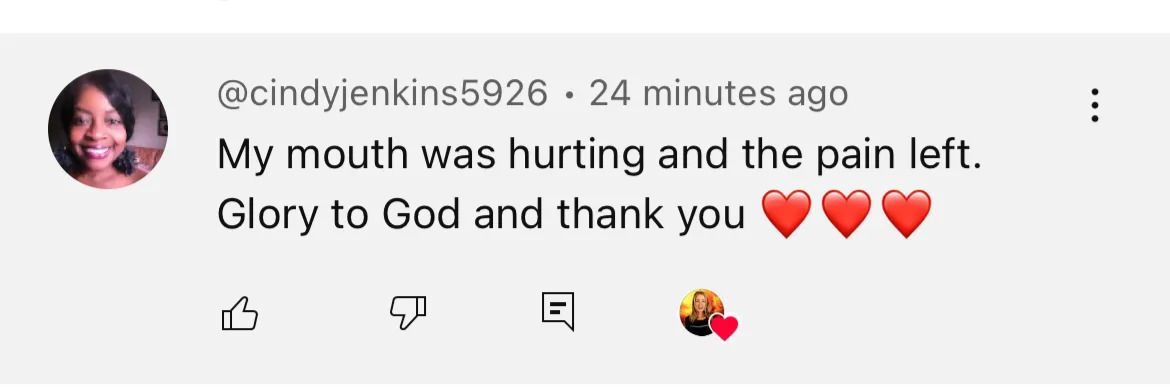
Task: Click the white strip above the comment
Action: coord(585,16)
